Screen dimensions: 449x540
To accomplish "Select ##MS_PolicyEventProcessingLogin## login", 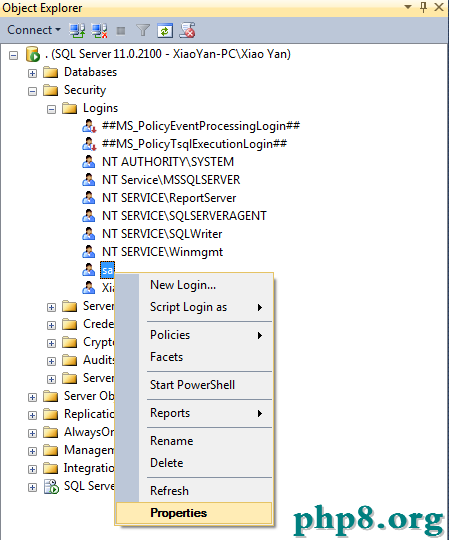I will 201,126.
